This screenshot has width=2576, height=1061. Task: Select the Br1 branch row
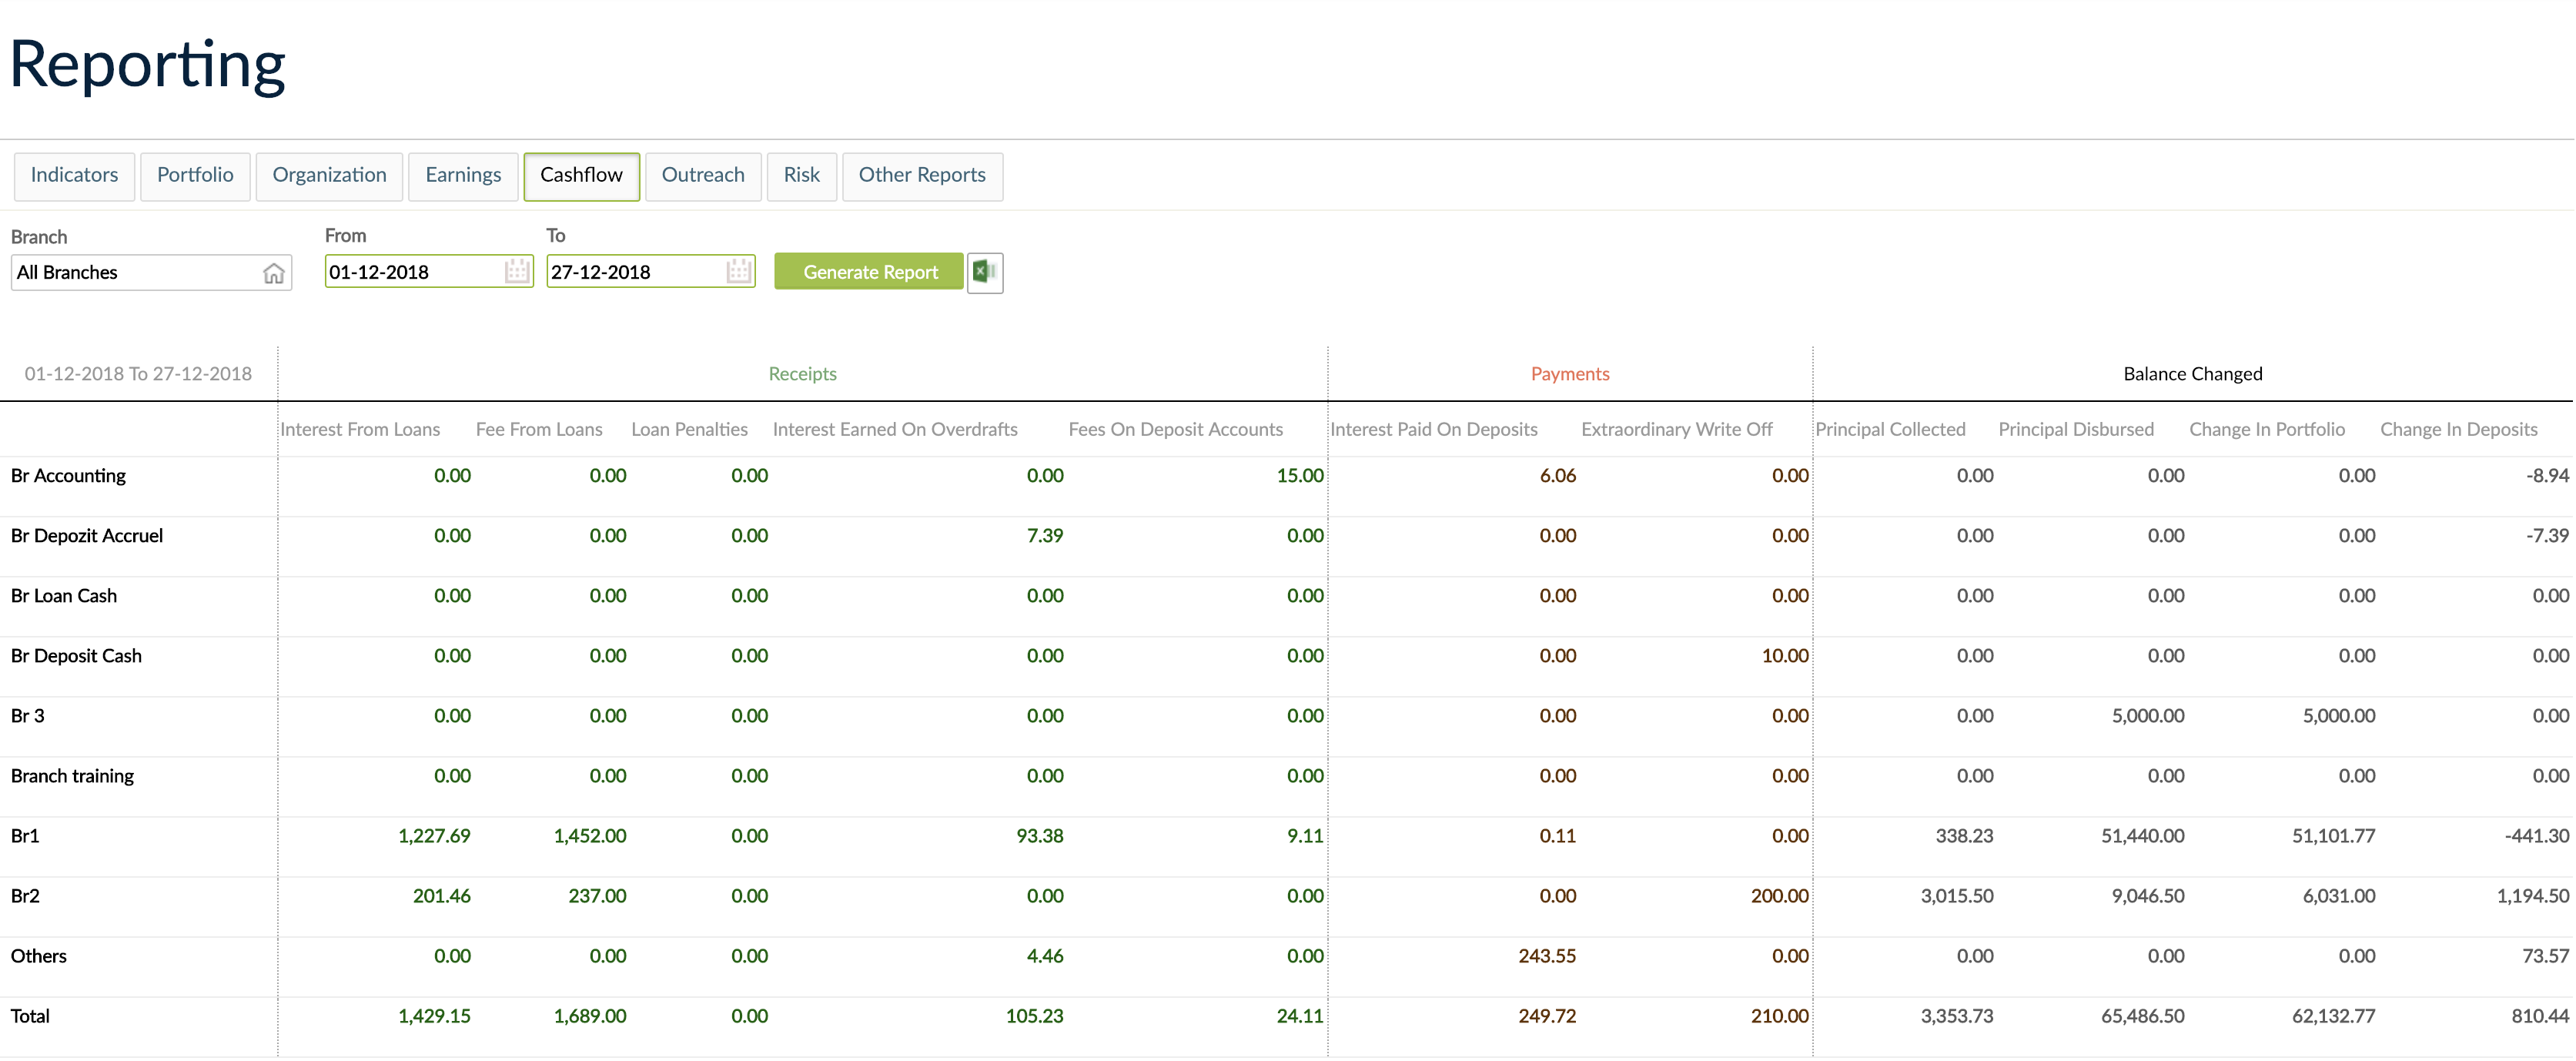[24, 836]
